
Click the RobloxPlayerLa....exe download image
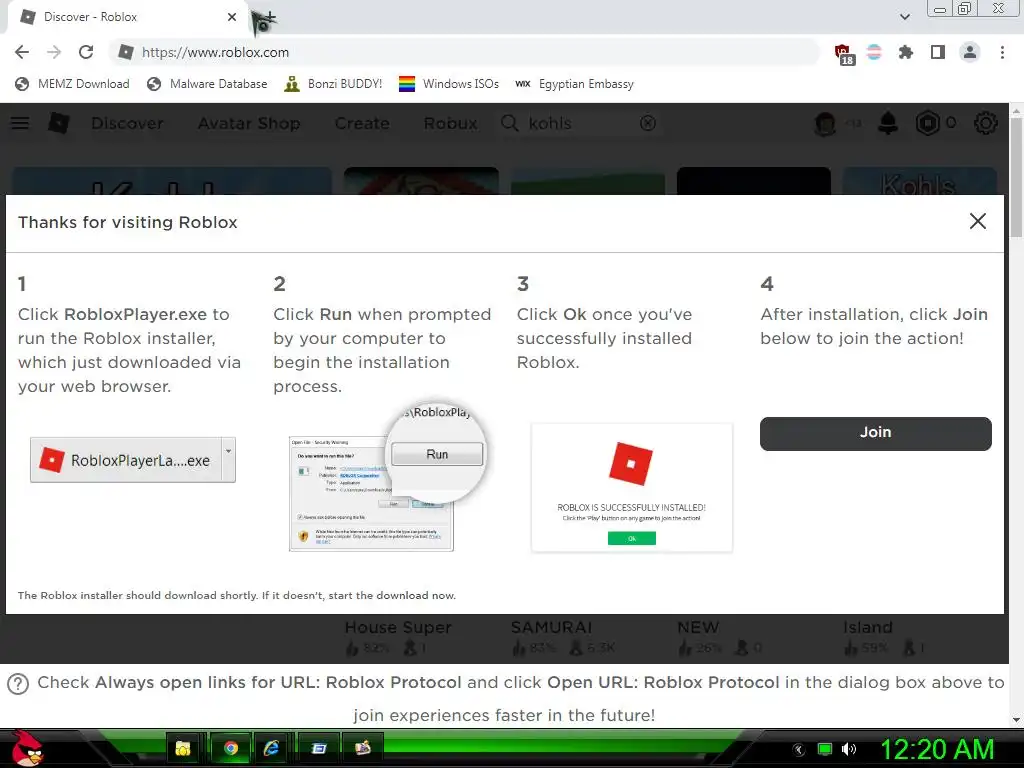click(133, 460)
